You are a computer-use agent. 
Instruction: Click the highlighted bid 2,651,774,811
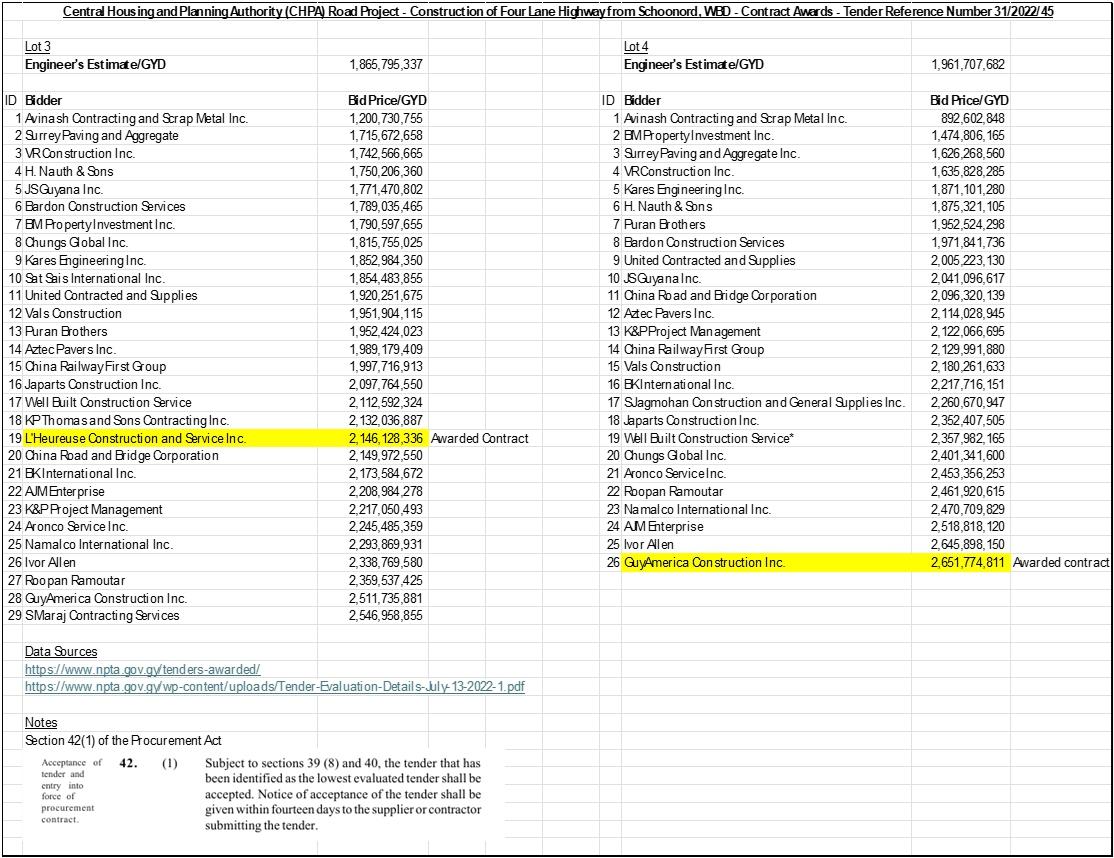[x=968, y=563]
